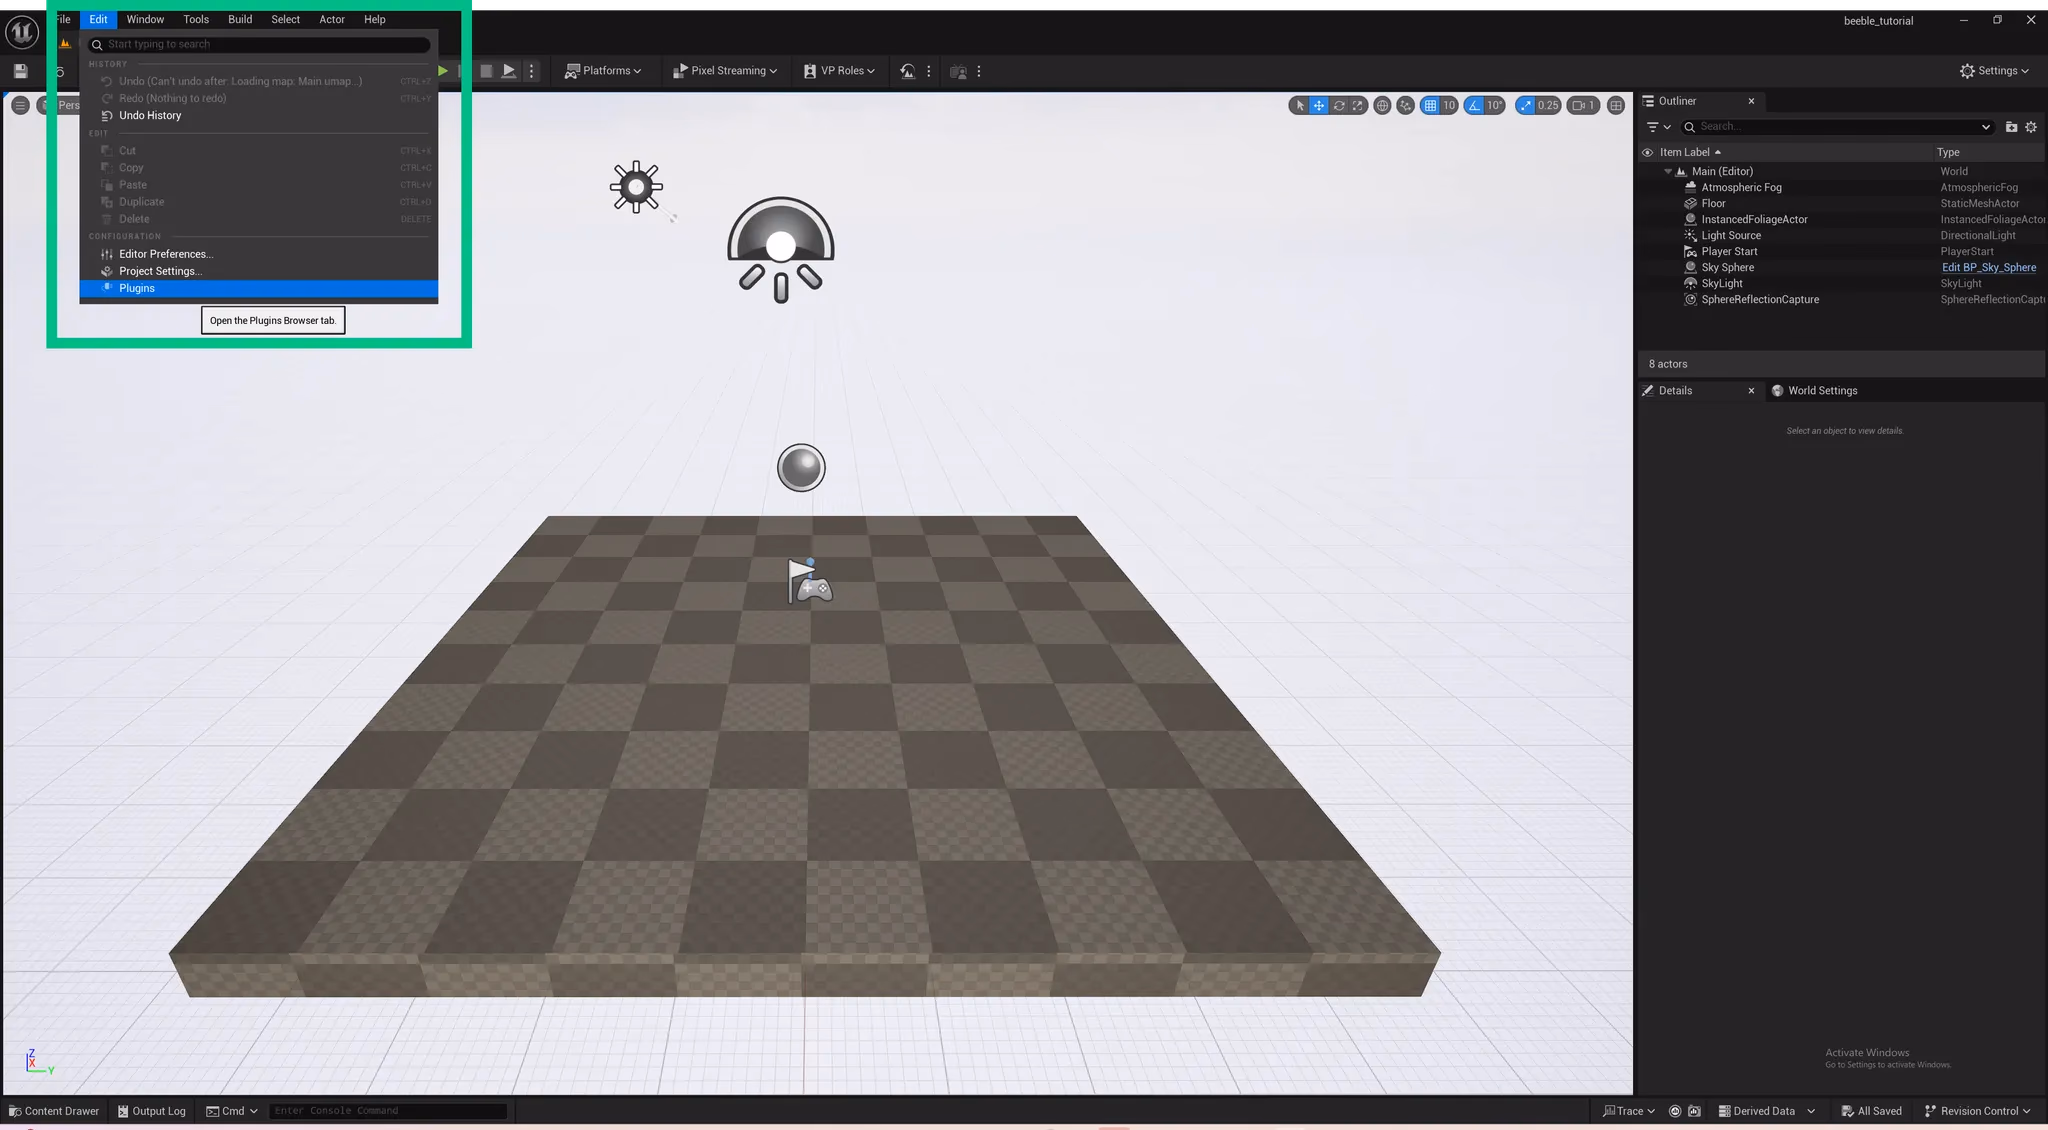Switch to world coordinate system icon
This screenshot has width=2048, height=1130.
(x=1383, y=105)
